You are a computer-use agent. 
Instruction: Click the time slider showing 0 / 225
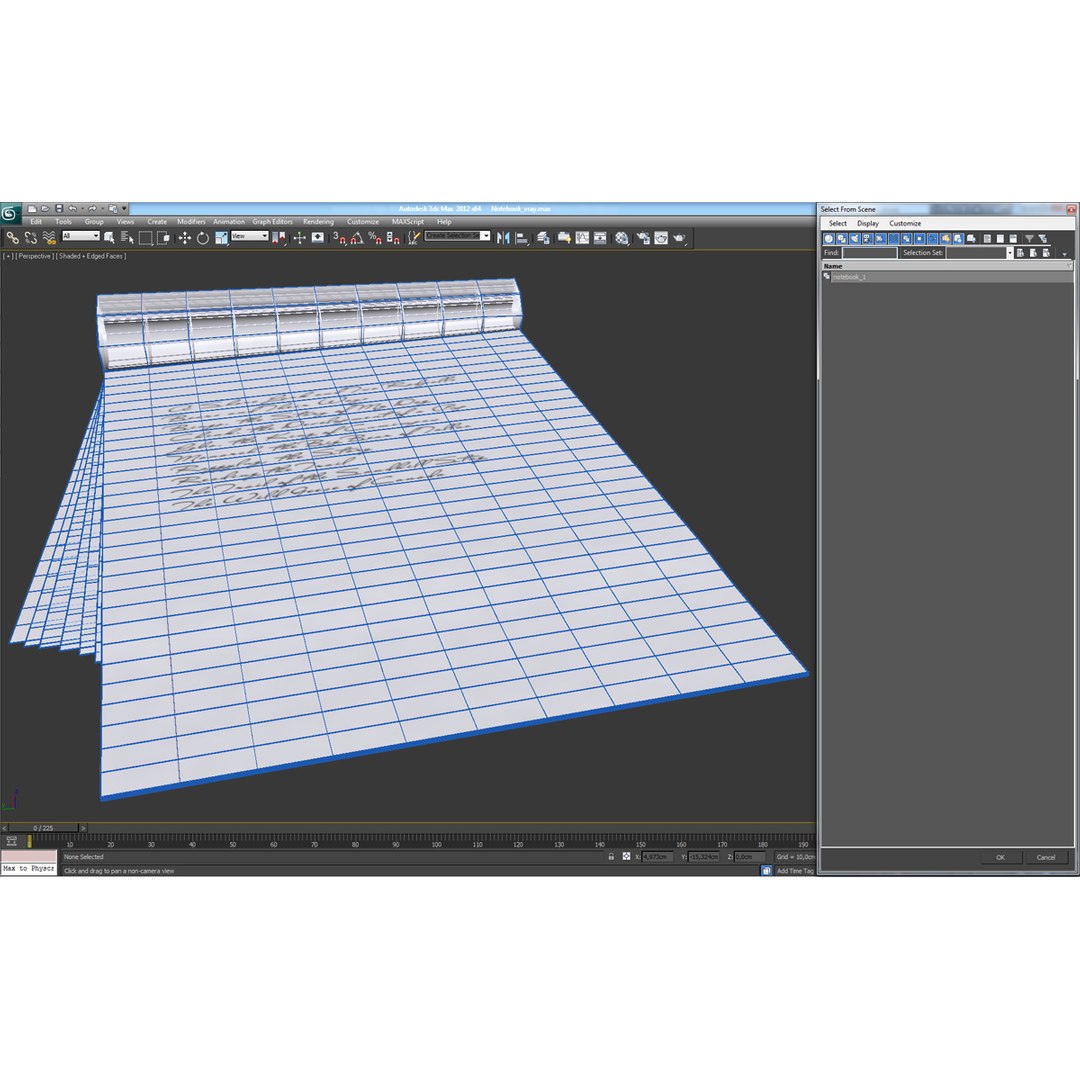point(43,828)
